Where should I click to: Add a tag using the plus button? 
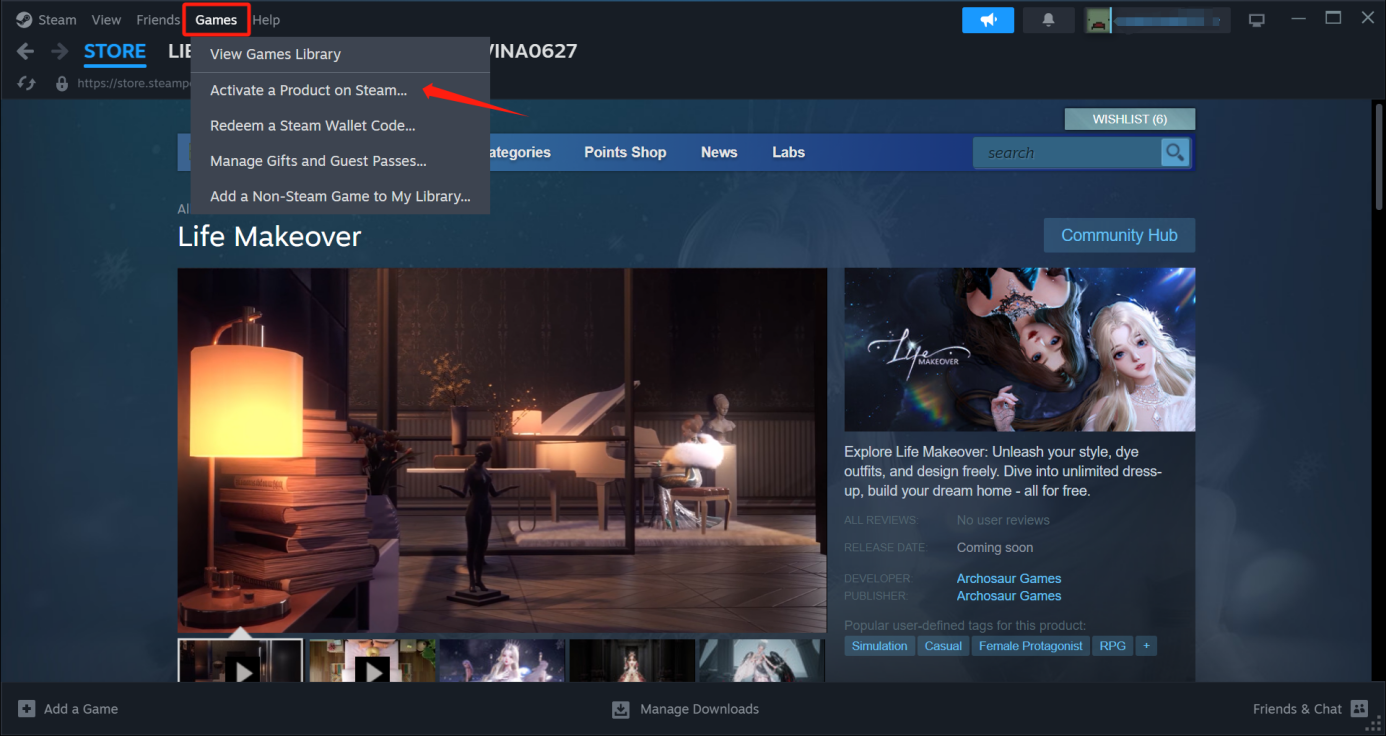click(1146, 646)
